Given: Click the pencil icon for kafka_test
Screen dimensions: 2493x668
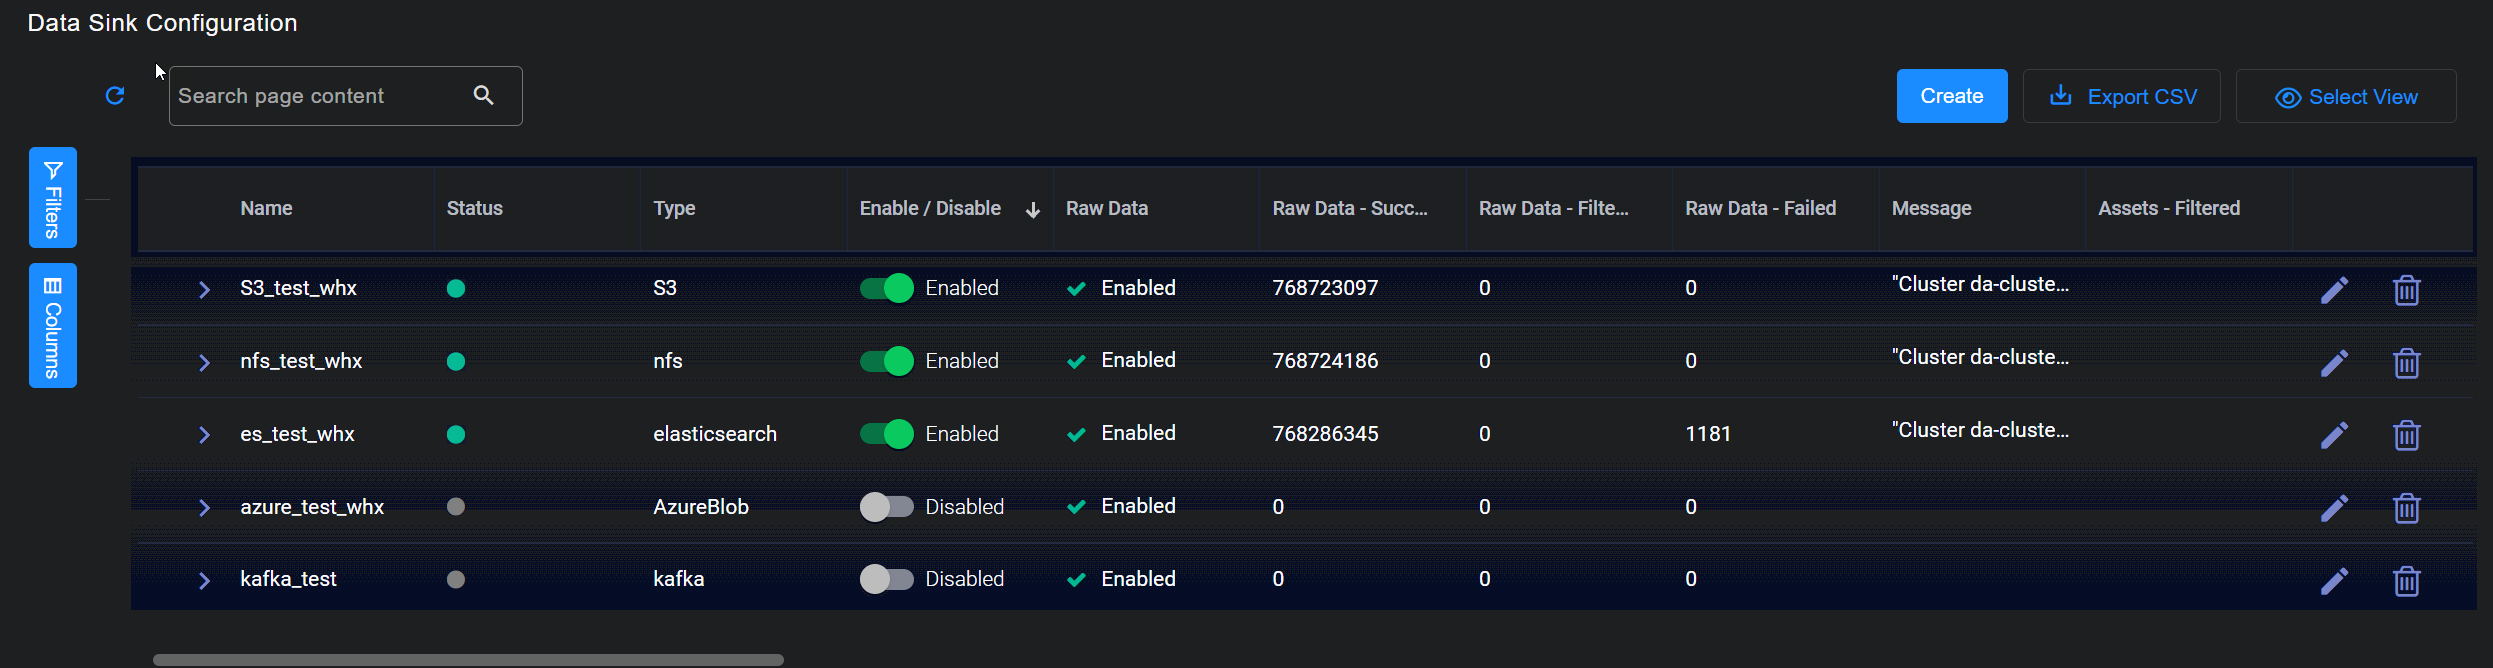Looking at the screenshot, I should [x=2334, y=581].
